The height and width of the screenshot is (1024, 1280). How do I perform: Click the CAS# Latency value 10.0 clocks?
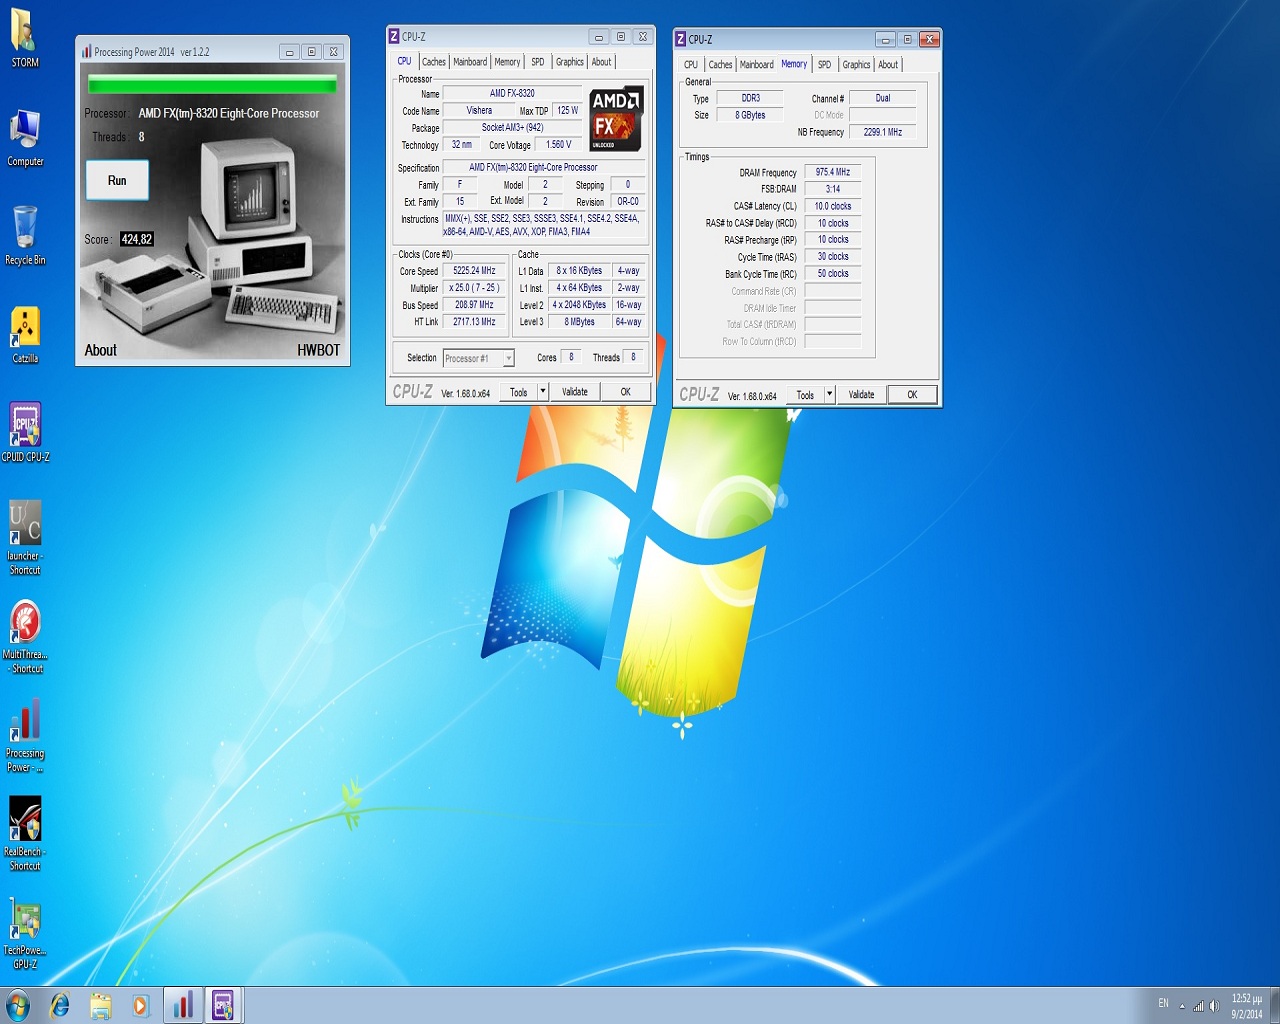coord(832,206)
